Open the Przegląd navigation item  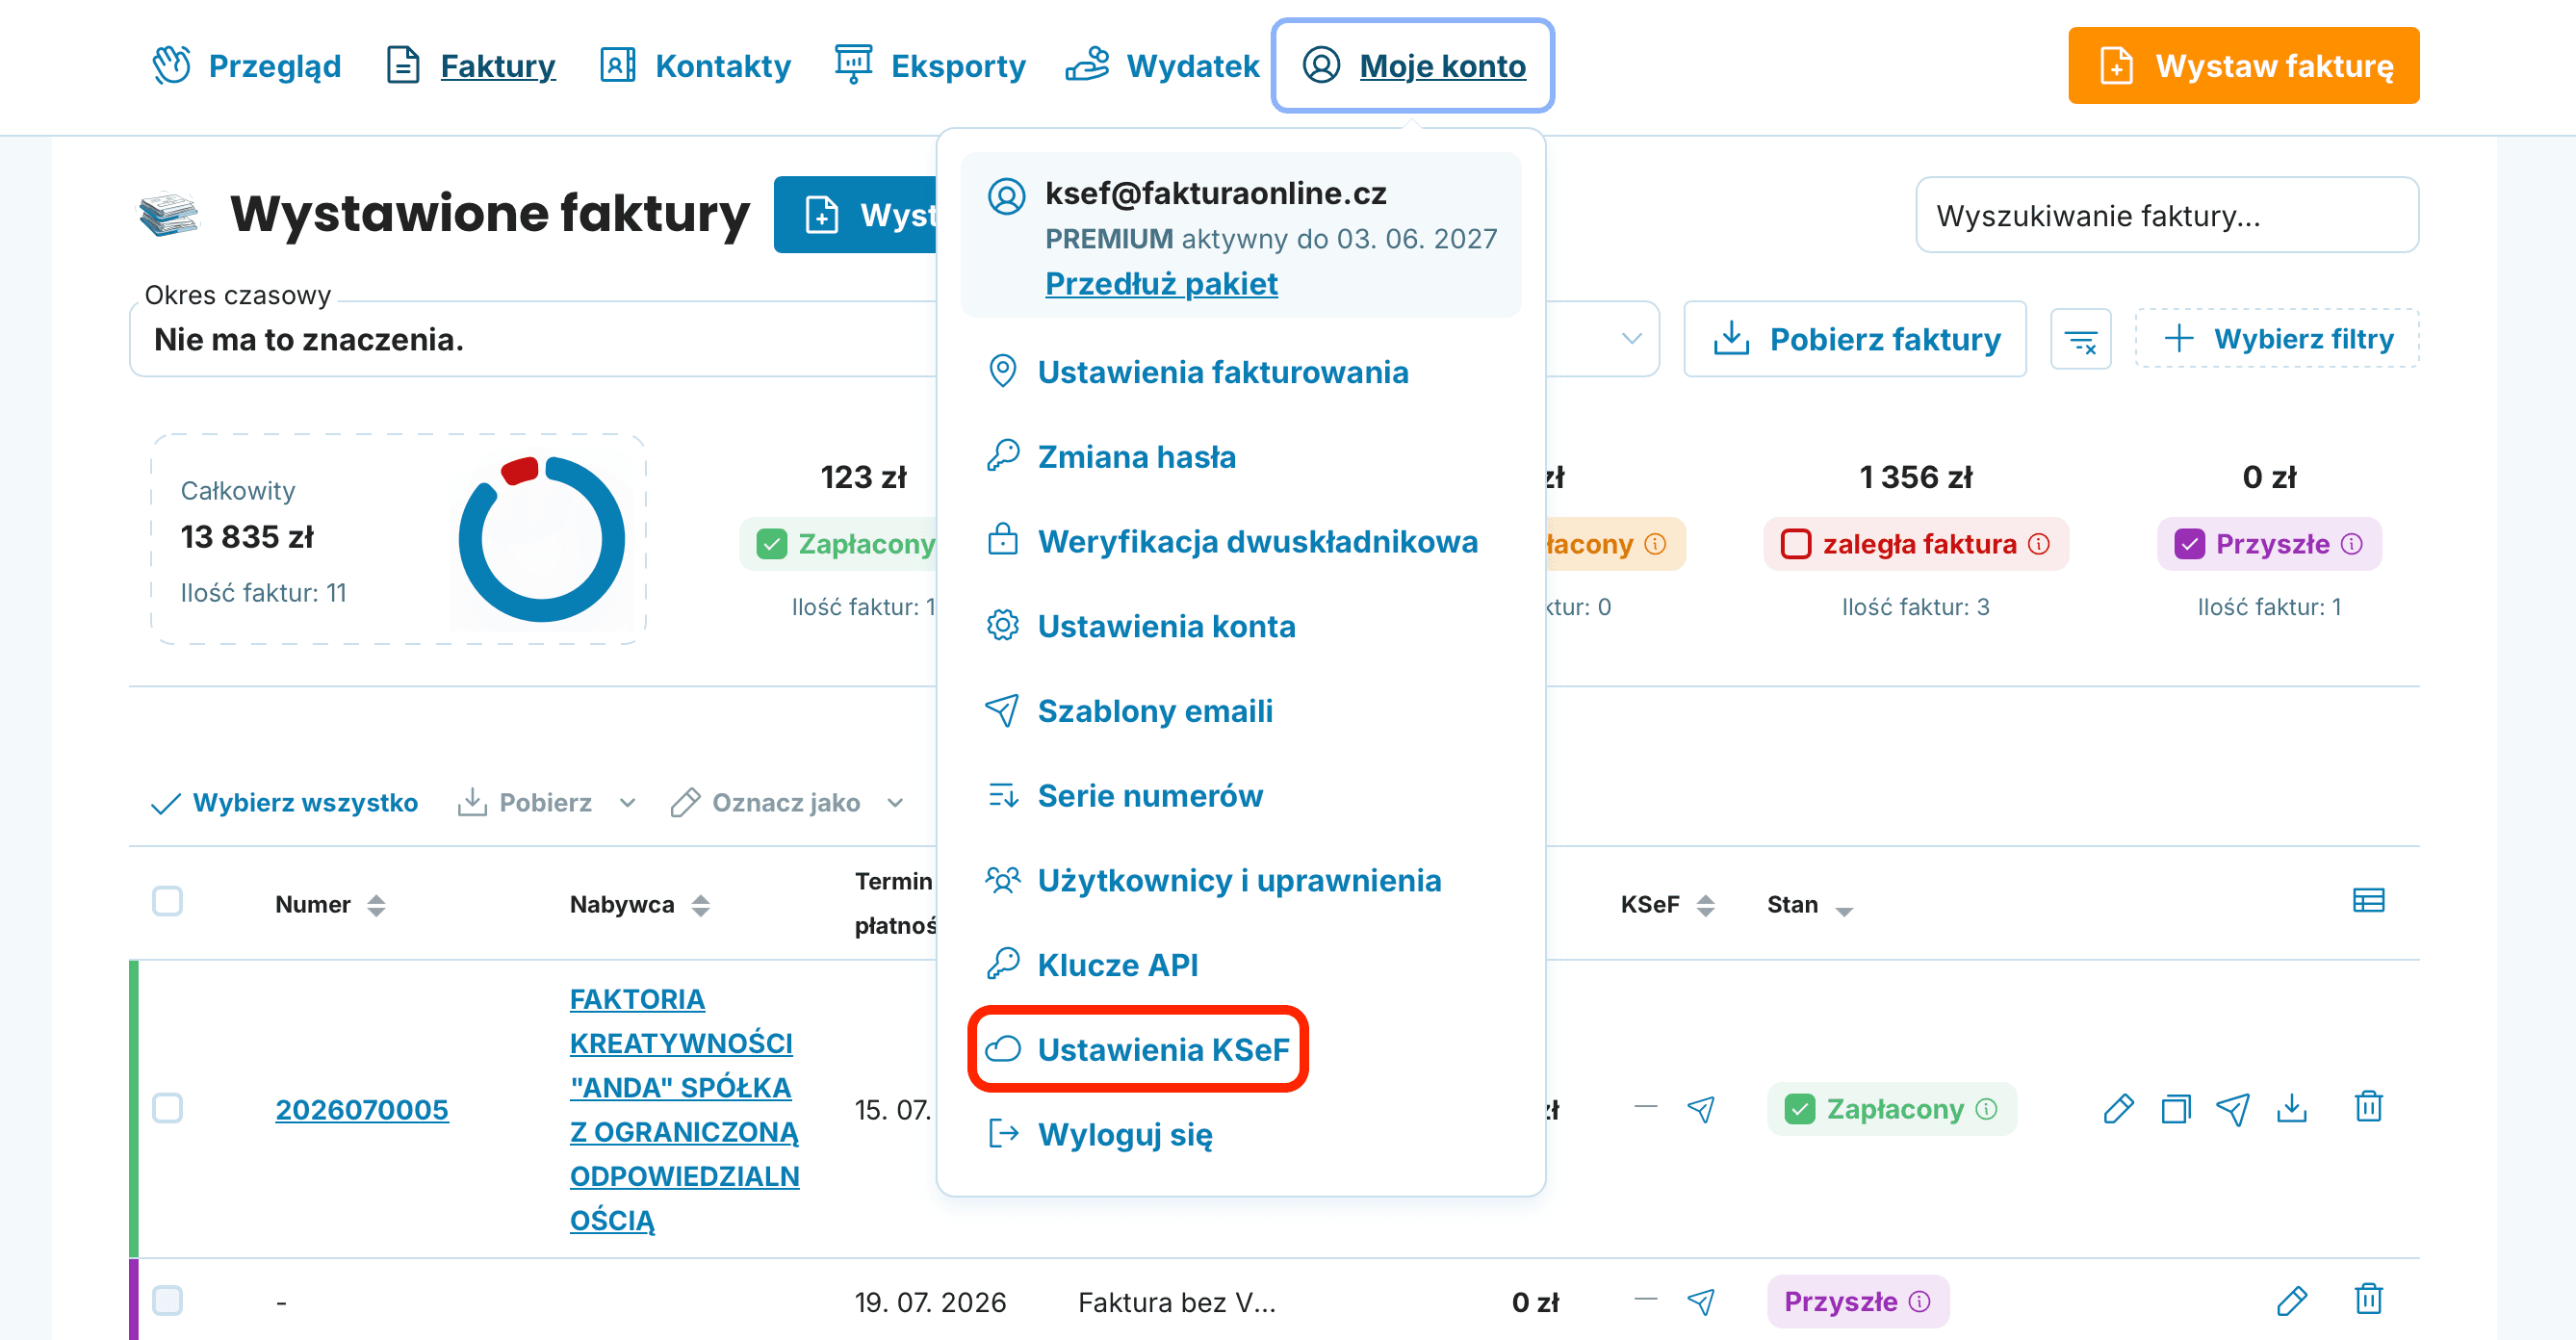[x=247, y=66]
